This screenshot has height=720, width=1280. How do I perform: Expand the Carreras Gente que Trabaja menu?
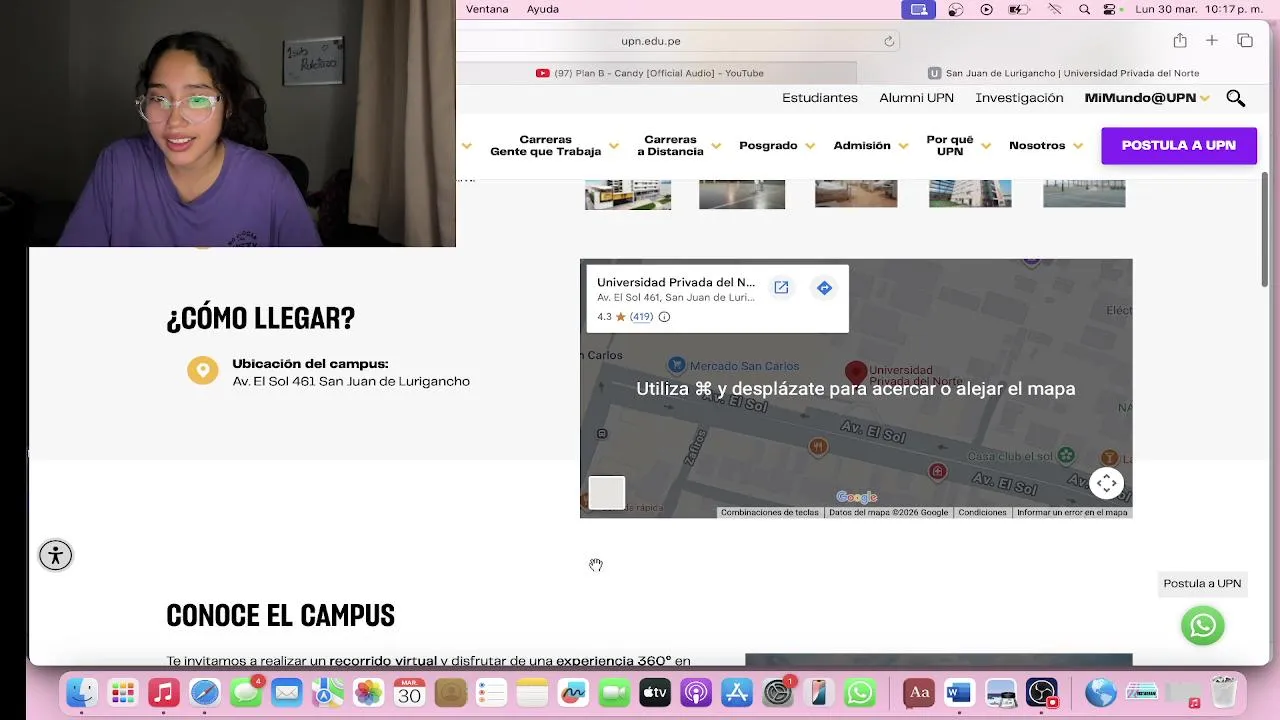pyautogui.click(x=554, y=146)
